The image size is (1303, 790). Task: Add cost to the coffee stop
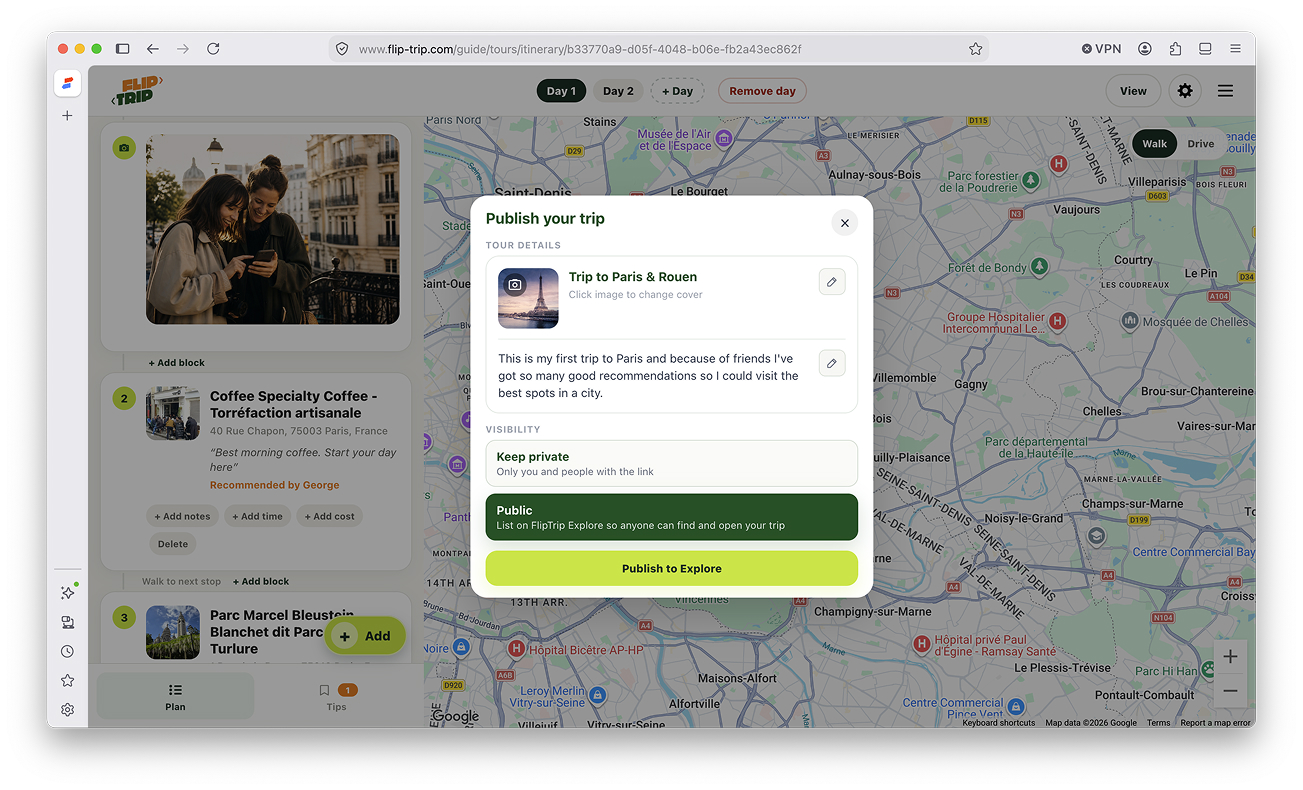tap(330, 516)
